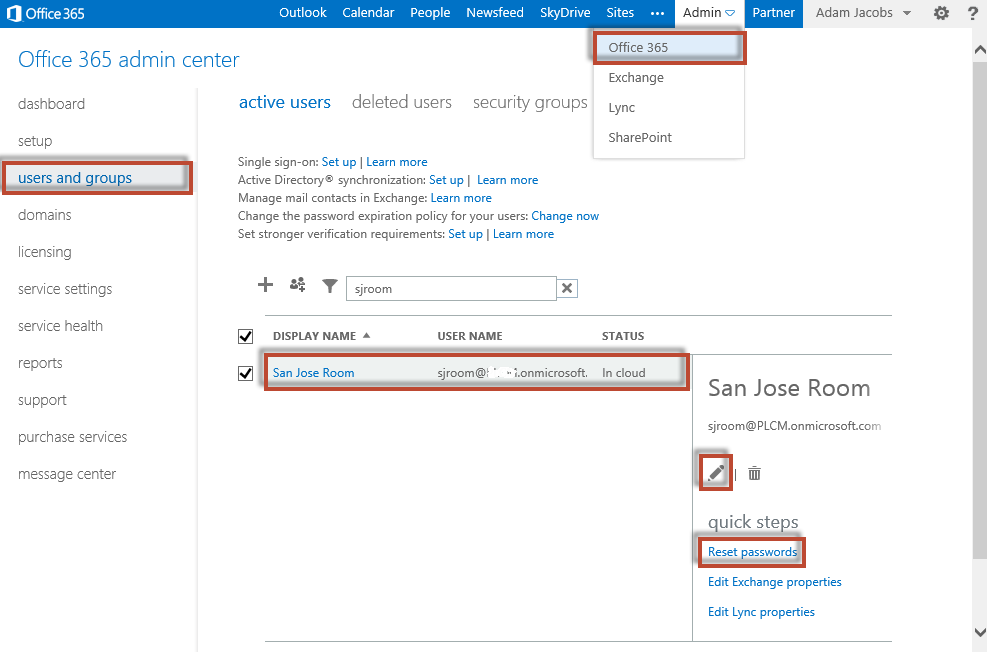Choose Office 365 from the Admin menu

pyautogui.click(x=668, y=47)
